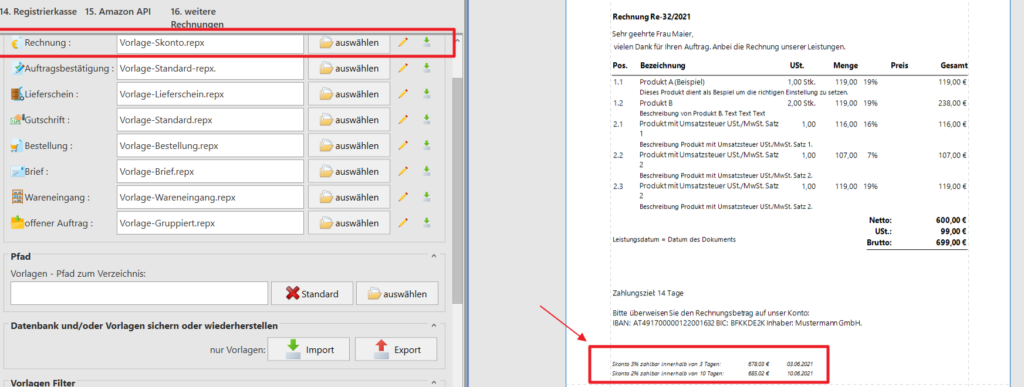
Task: Click 'Zahlungsziel 14 Tage' text in preview
Action: [x=648, y=293]
